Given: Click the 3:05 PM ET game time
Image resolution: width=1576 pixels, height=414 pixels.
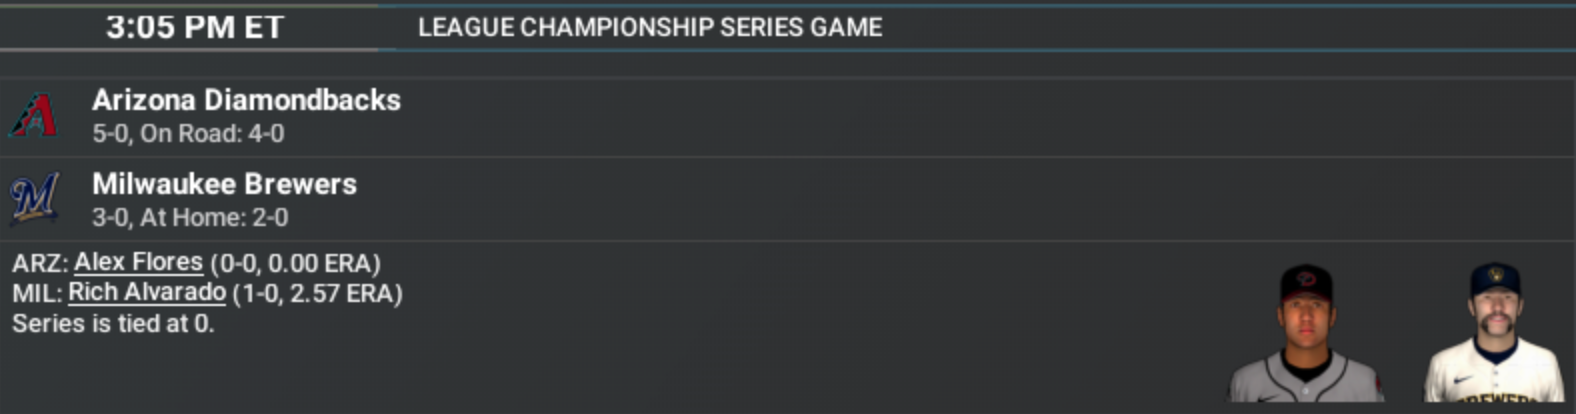Looking at the screenshot, I should click(195, 27).
